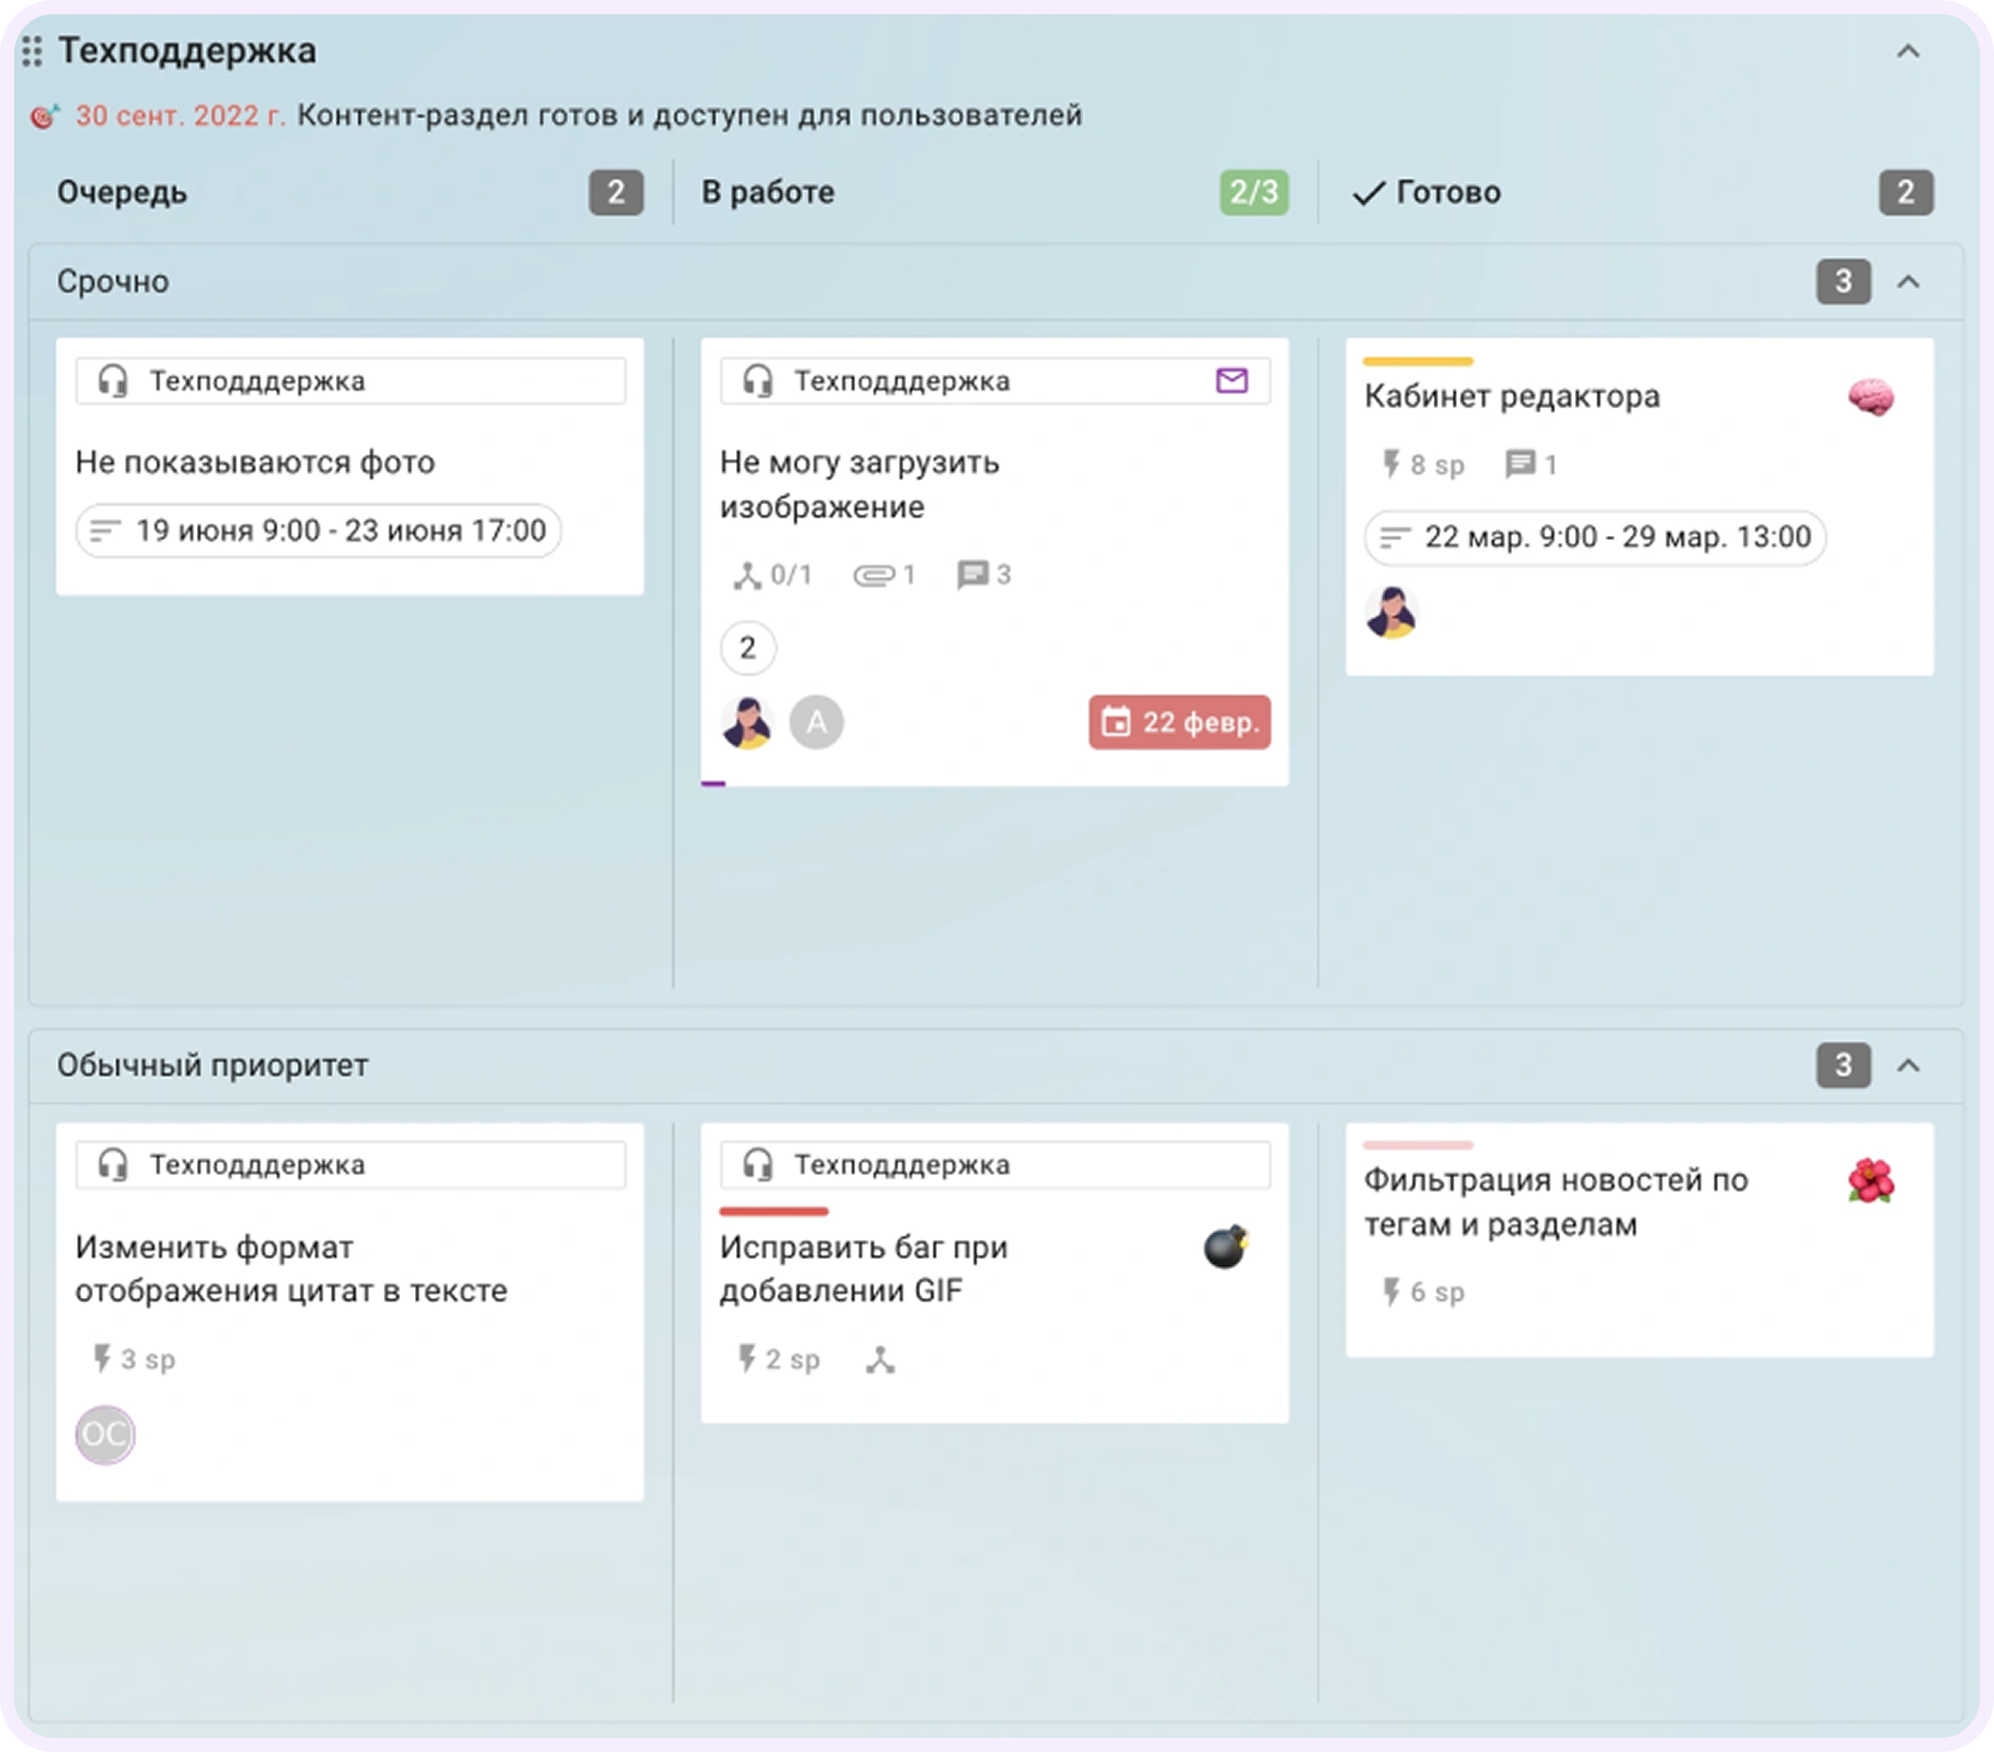
Task: Select the В работе column header
Action: click(x=768, y=192)
